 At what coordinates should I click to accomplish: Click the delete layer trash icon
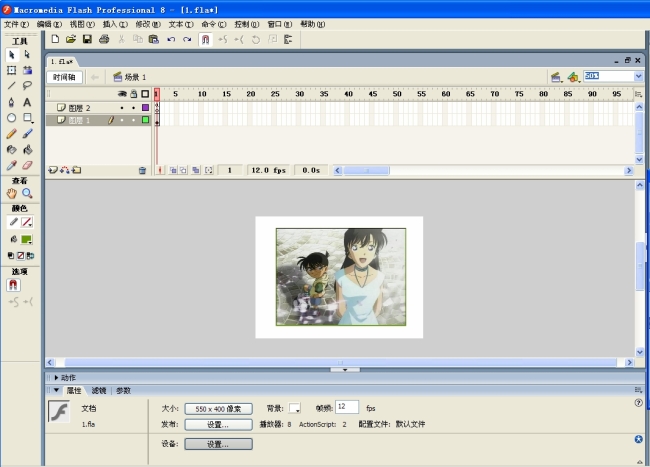point(142,170)
